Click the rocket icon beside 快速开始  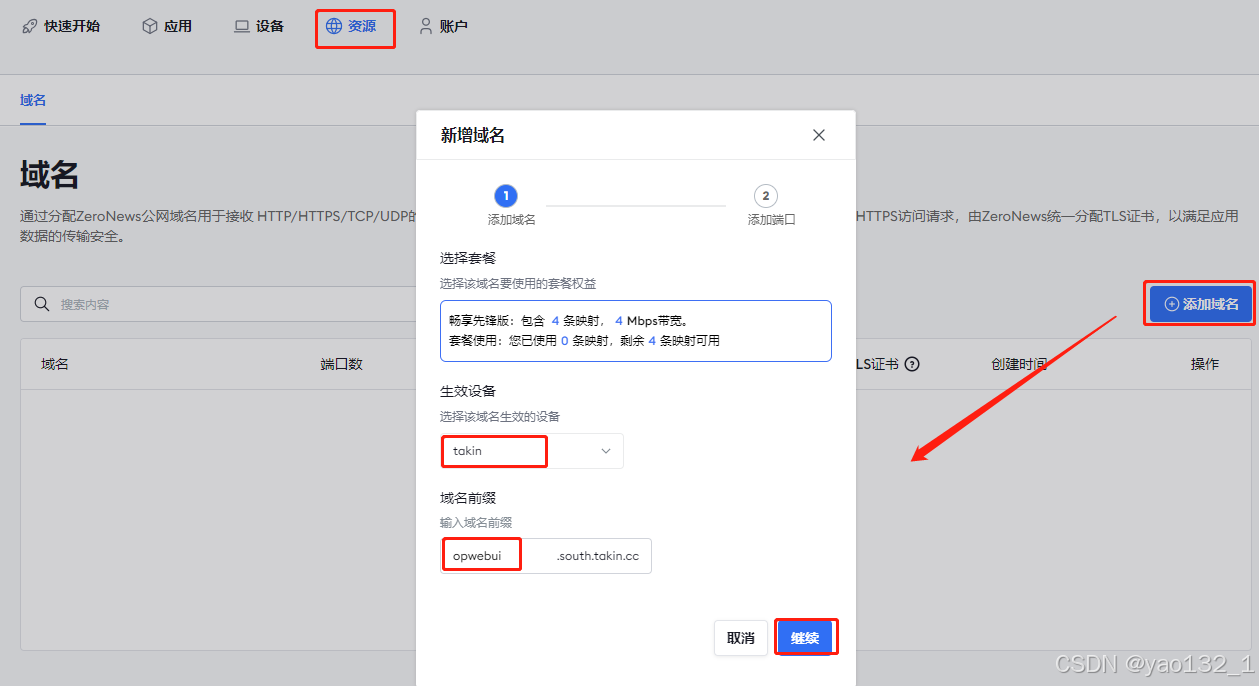(30, 26)
